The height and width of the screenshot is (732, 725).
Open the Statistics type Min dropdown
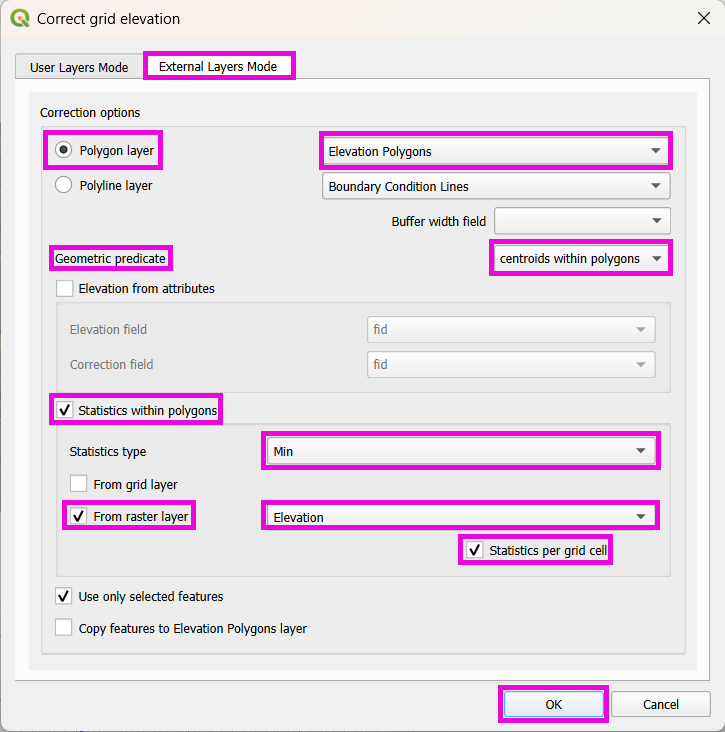click(459, 451)
